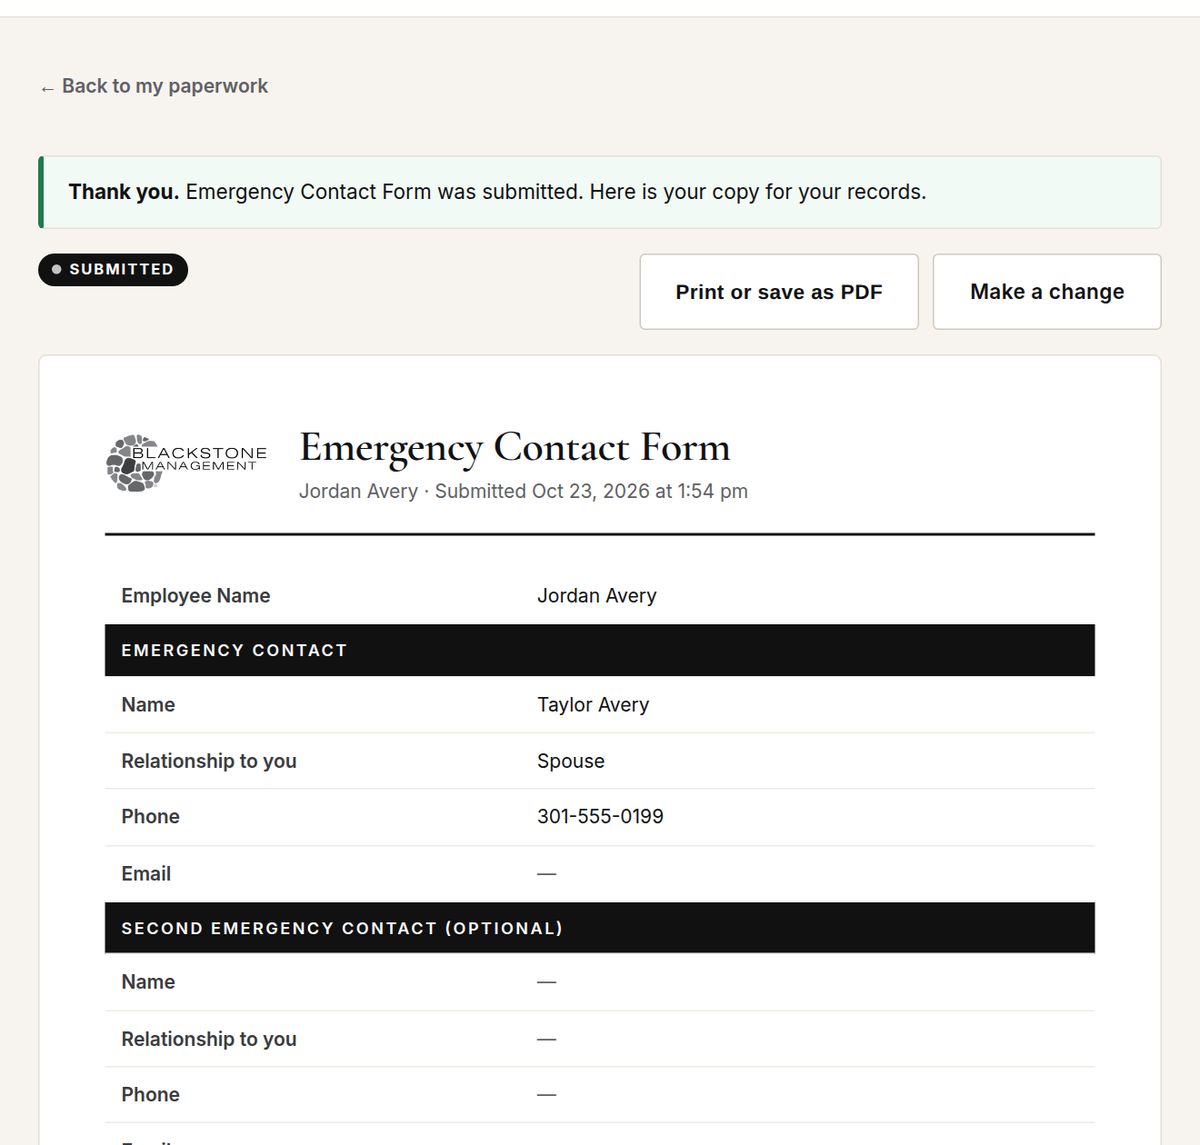Click Print or save as PDF
Image resolution: width=1200 pixels, height=1145 pixels.
[779, 292]
